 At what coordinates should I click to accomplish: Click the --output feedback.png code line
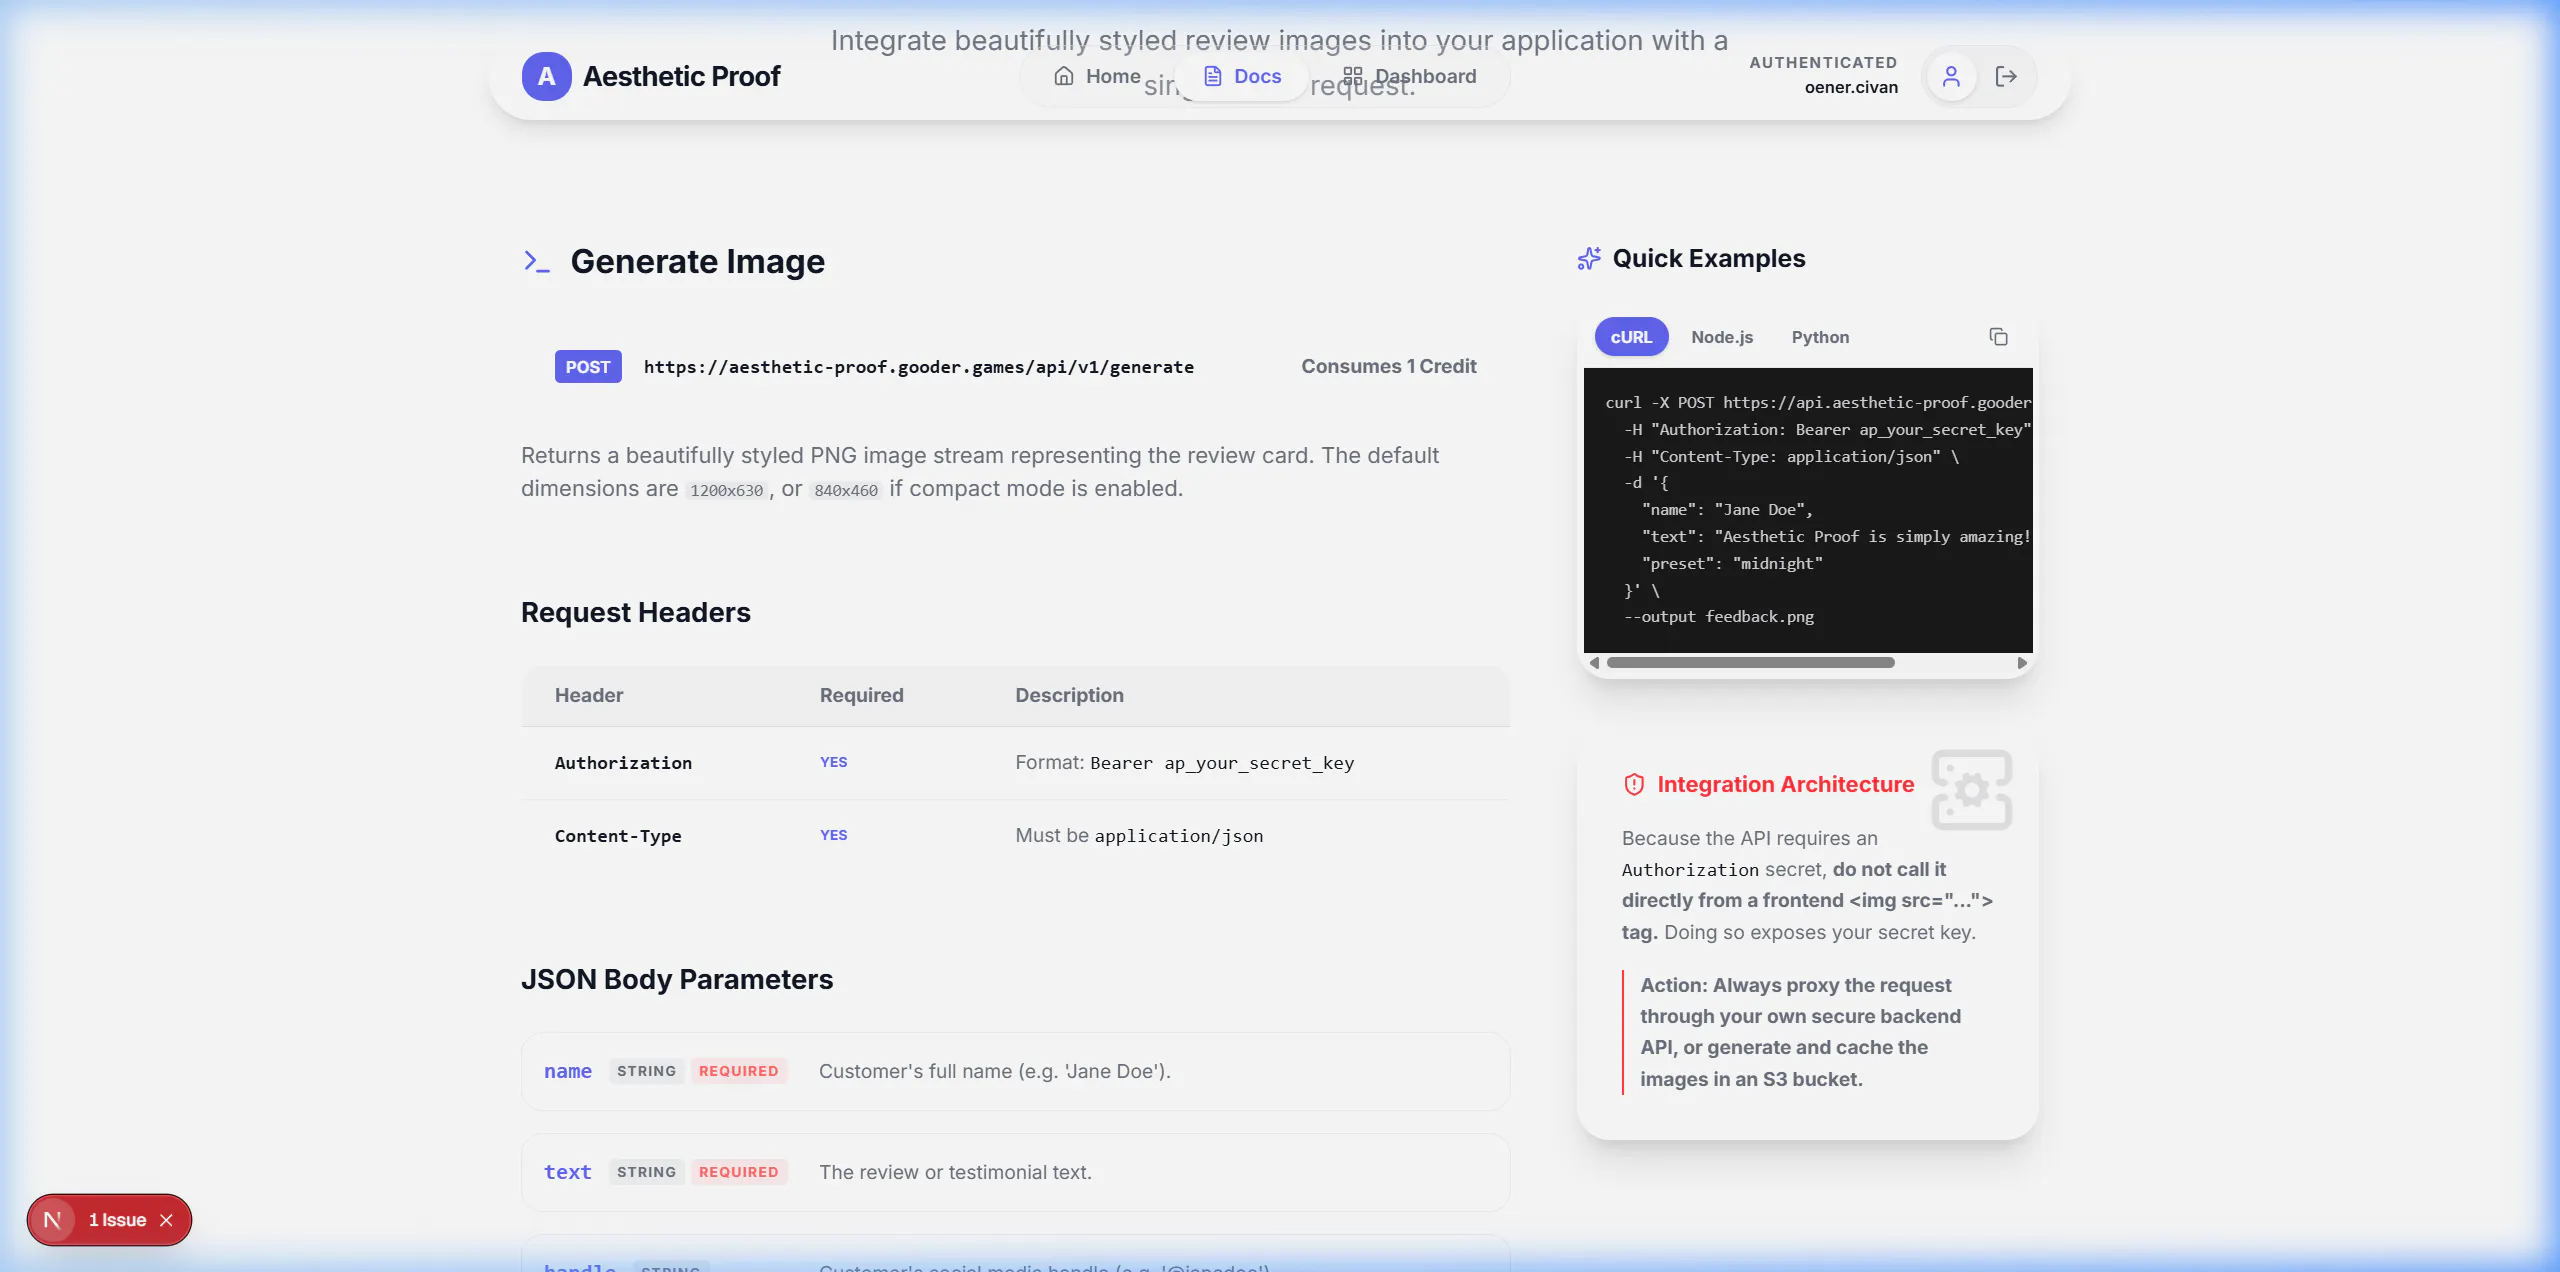[x=1718, y=617]
